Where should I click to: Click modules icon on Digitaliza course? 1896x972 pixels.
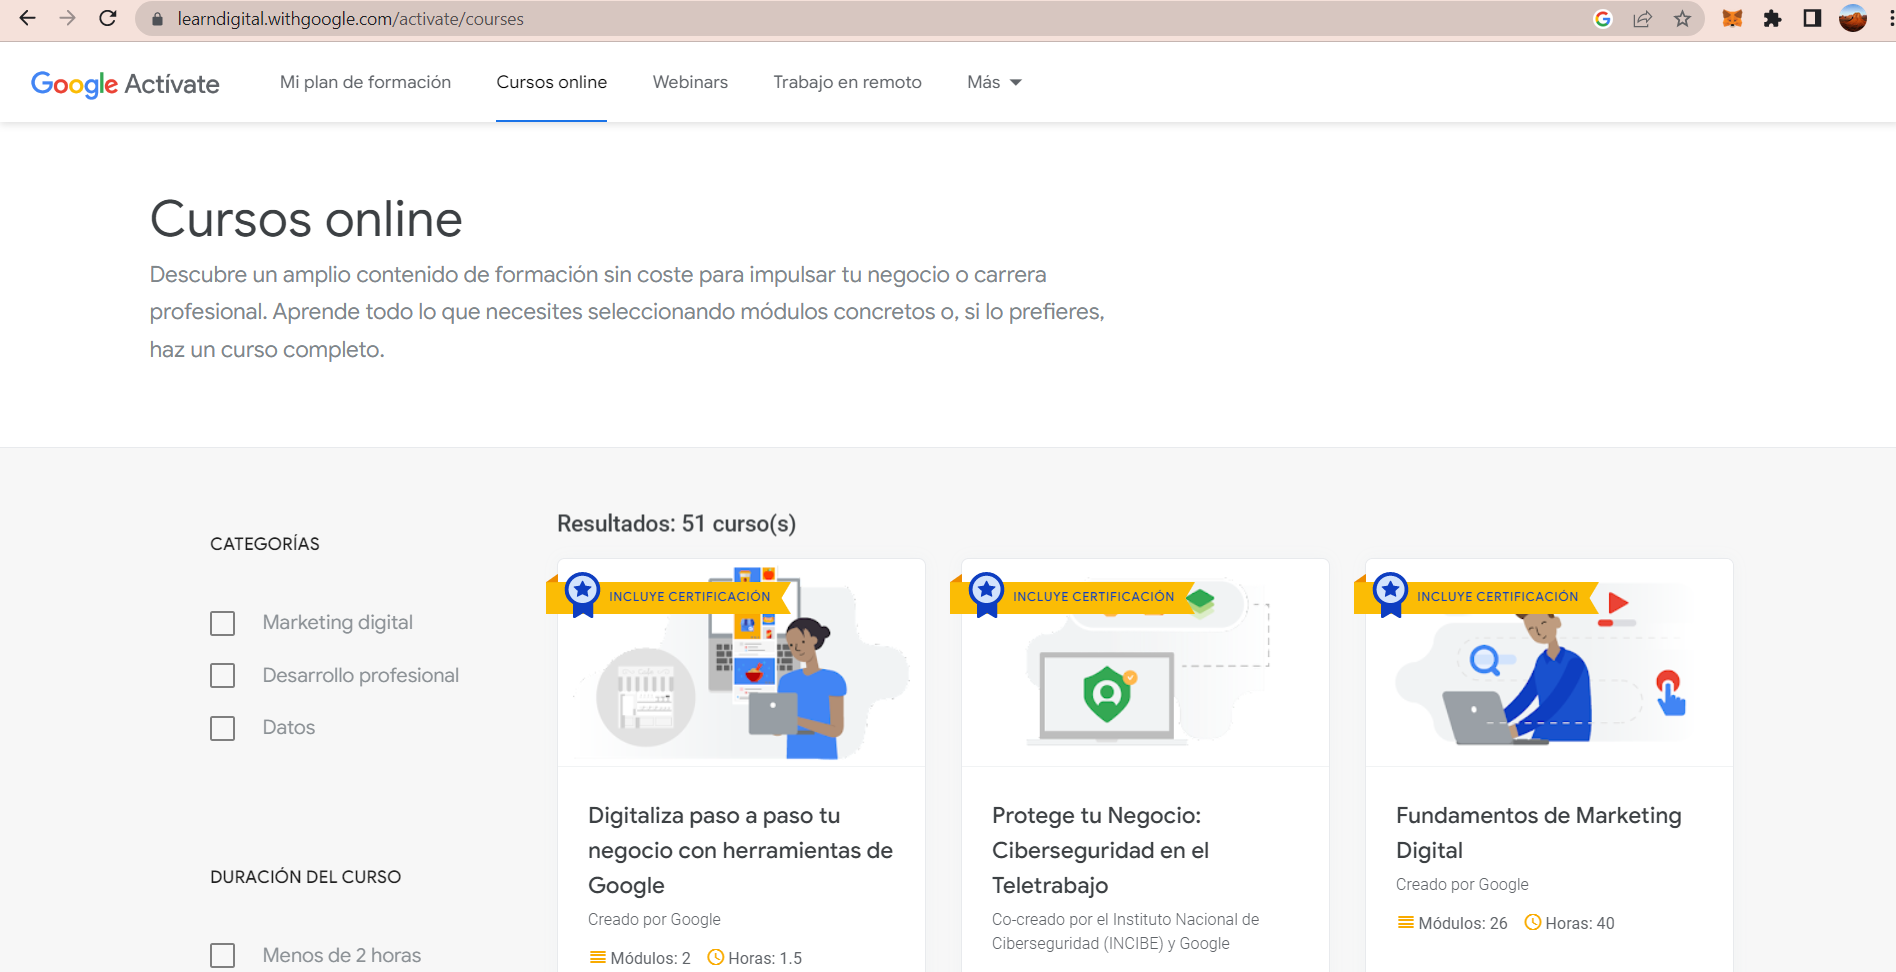598,957
